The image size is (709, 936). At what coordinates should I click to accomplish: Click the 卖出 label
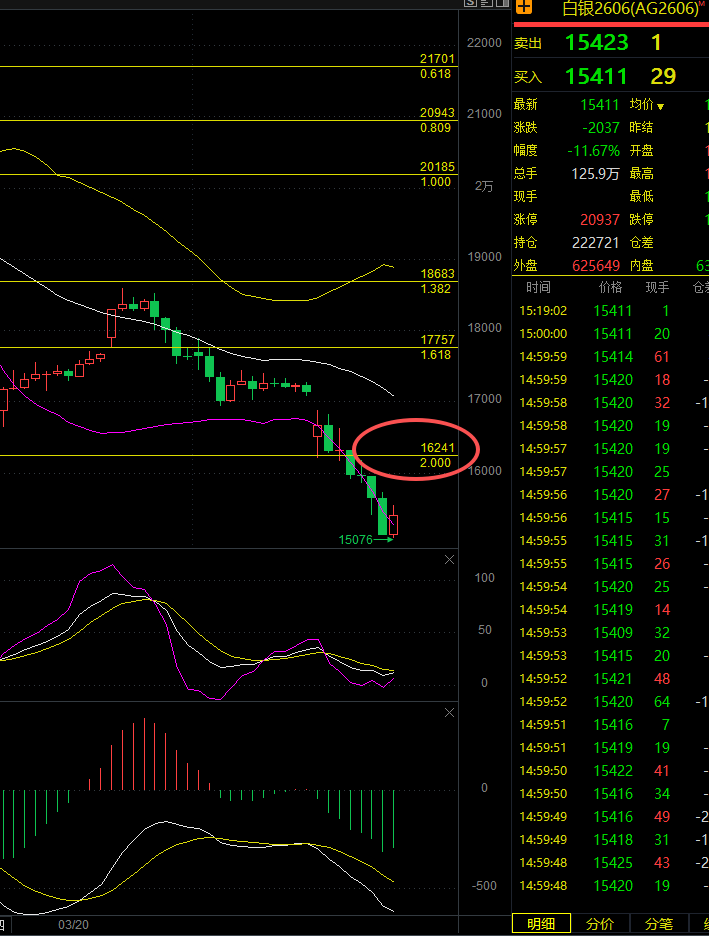click(528, 43)
